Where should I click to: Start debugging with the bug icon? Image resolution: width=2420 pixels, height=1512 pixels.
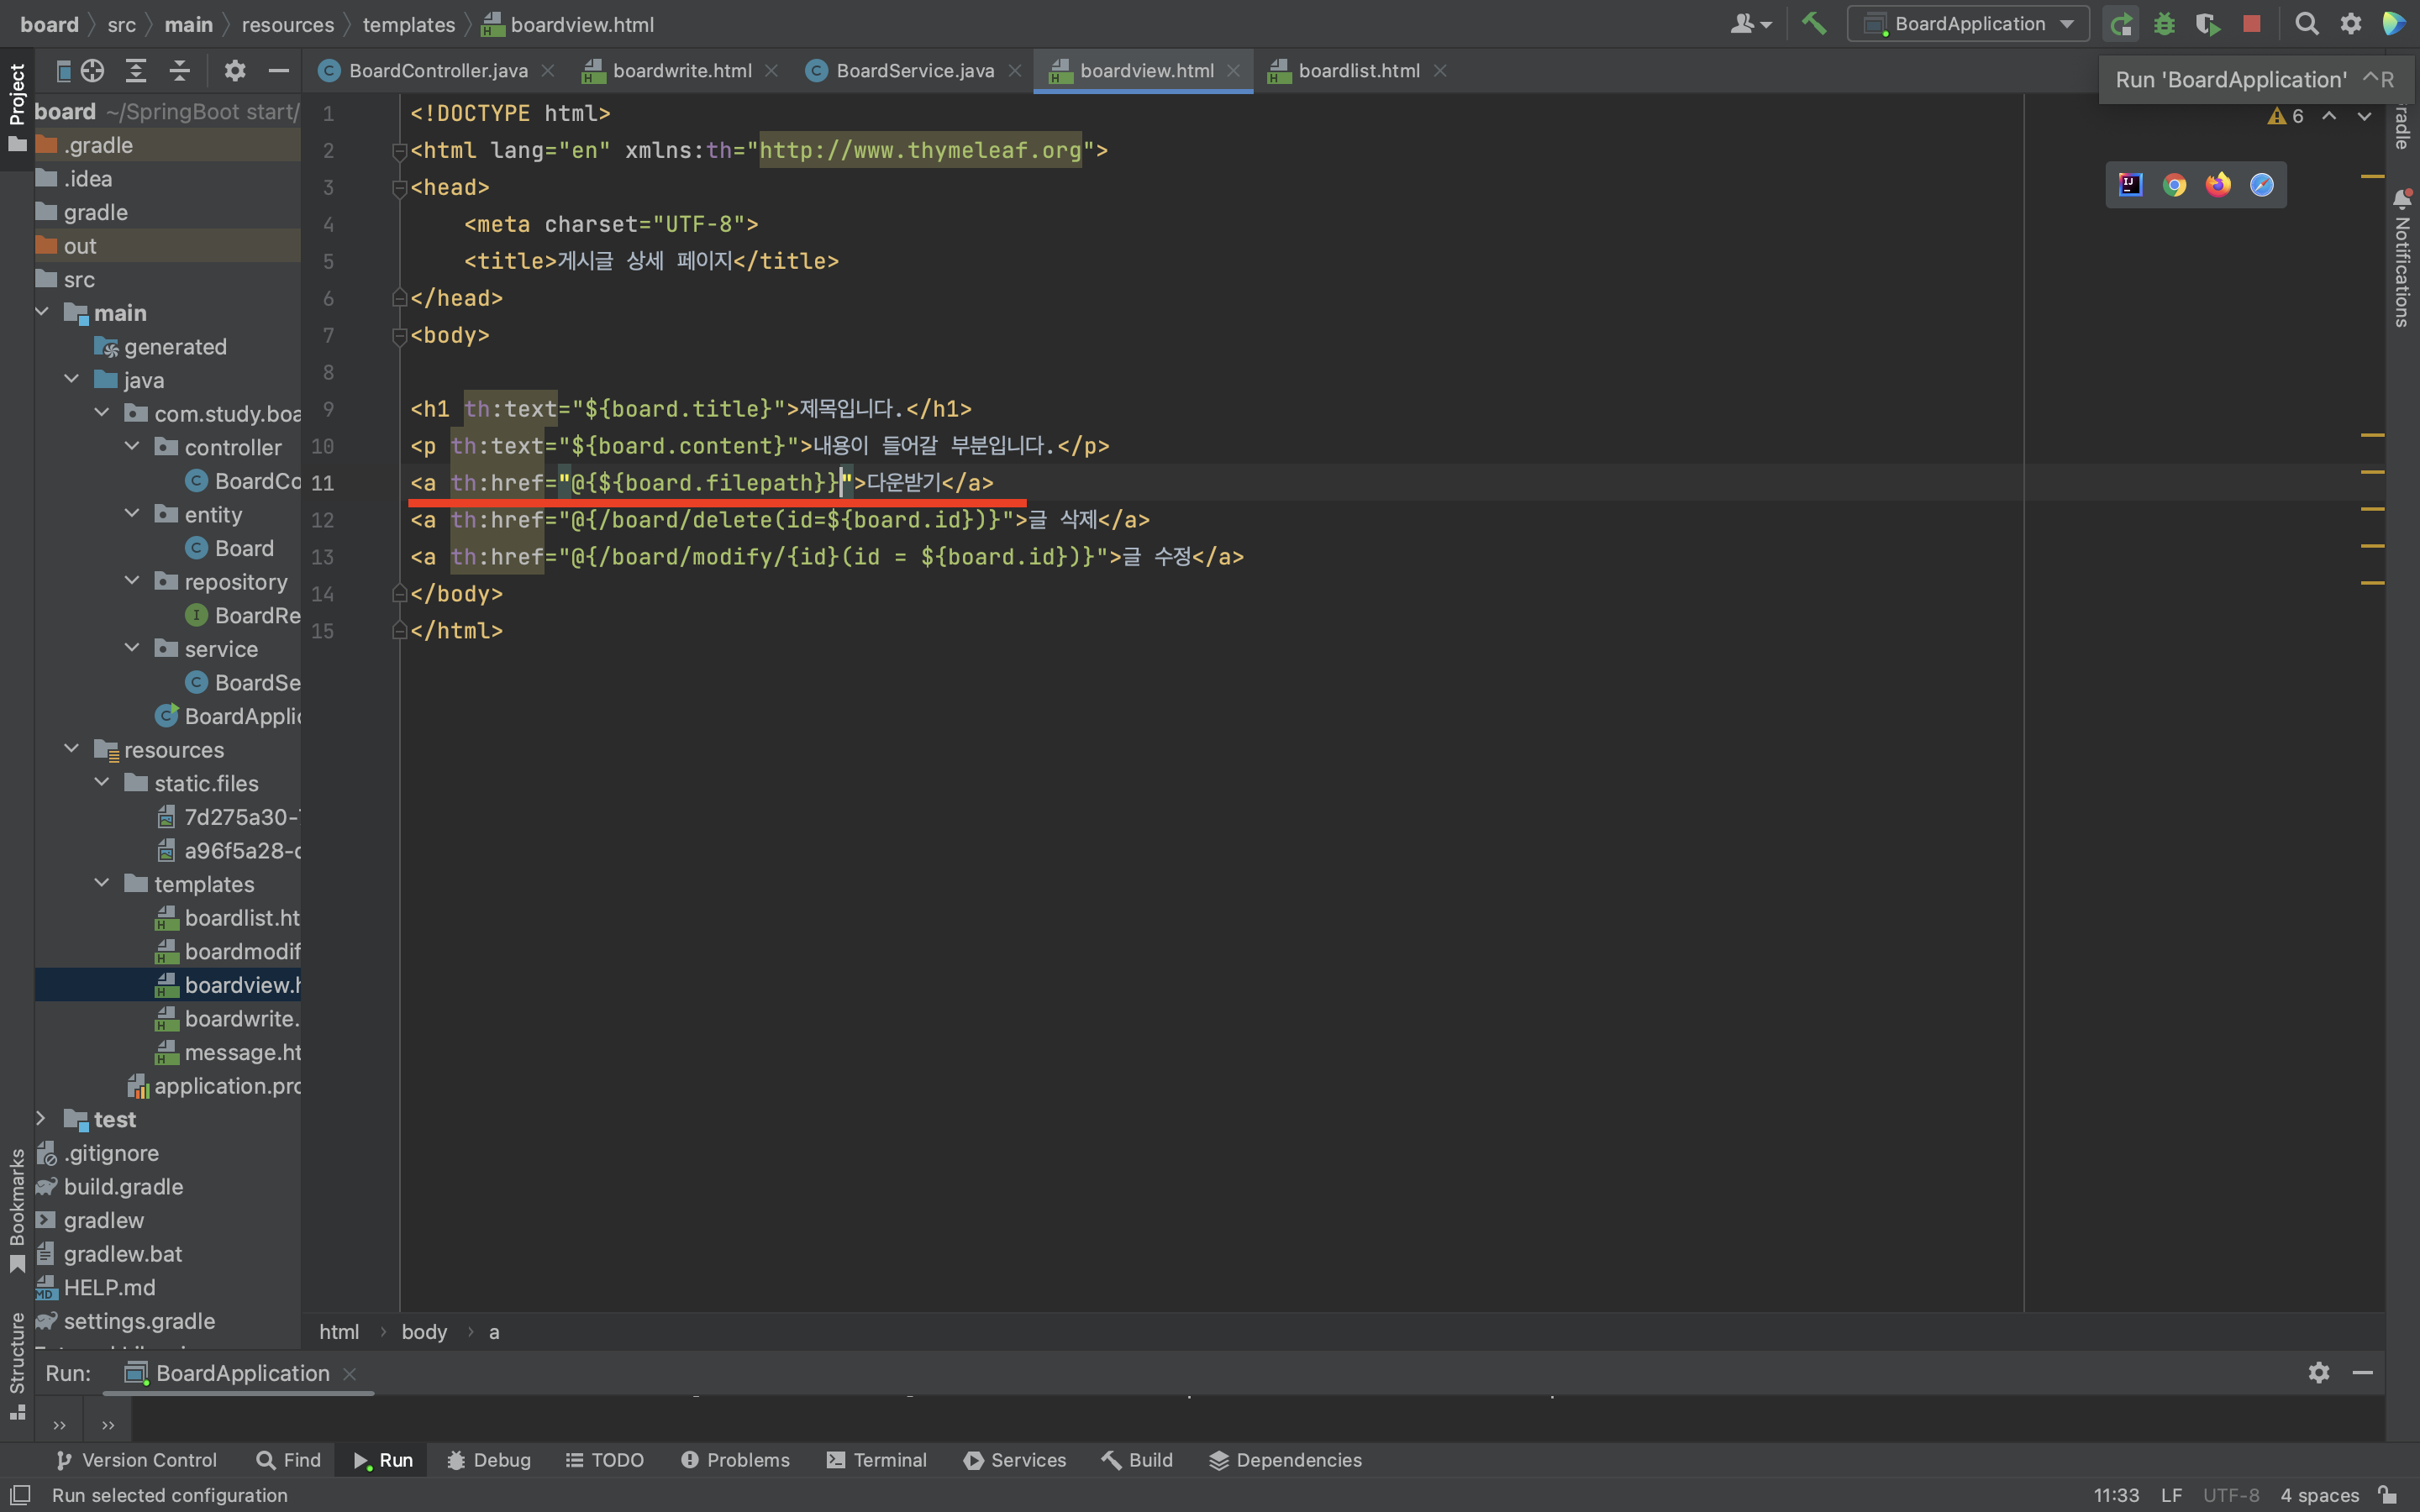click(x=2164, y=23)
